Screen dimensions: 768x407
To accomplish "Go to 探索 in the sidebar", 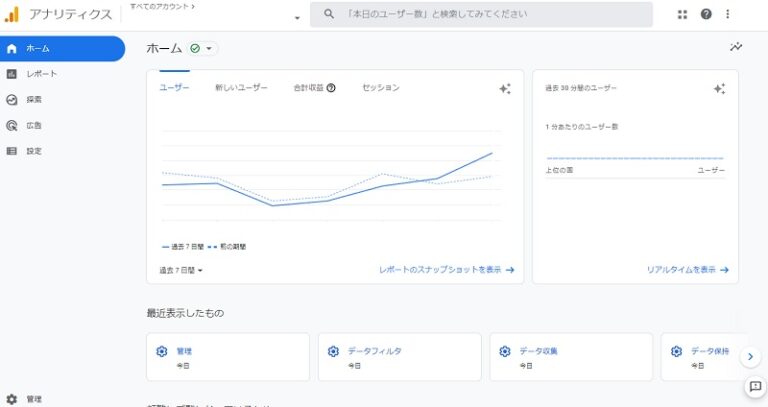I will (x=34, y=100).
